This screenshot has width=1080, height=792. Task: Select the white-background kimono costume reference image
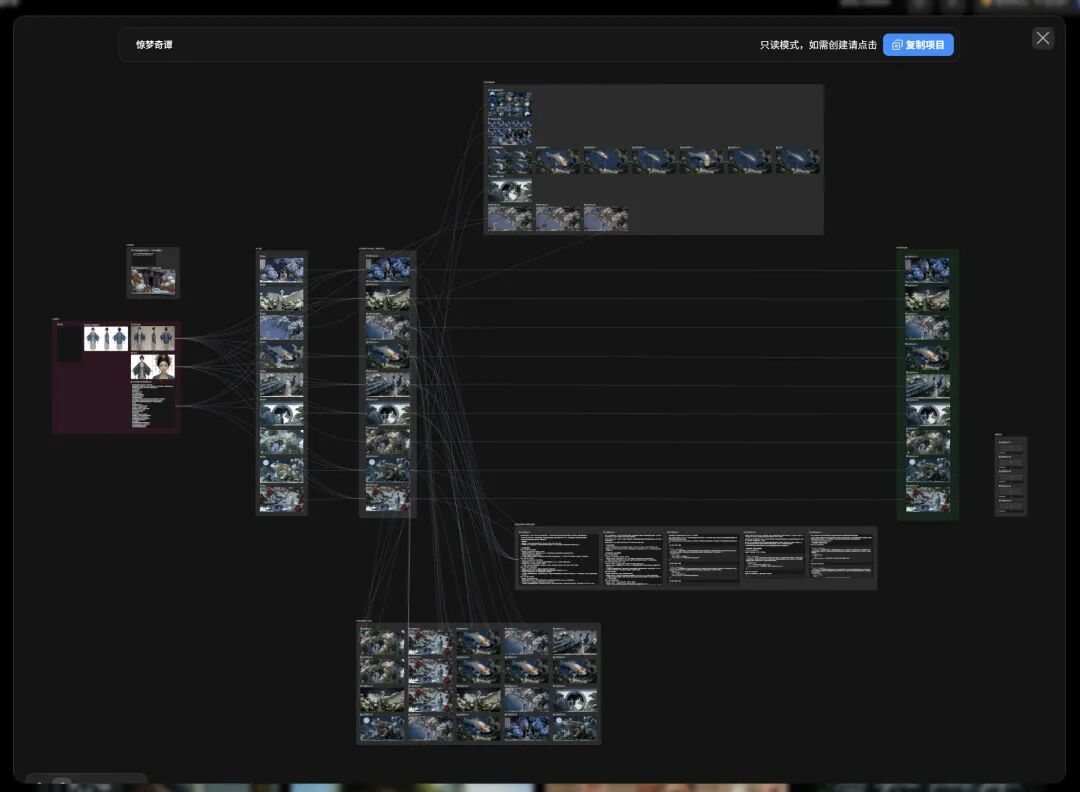click(105, 338)
